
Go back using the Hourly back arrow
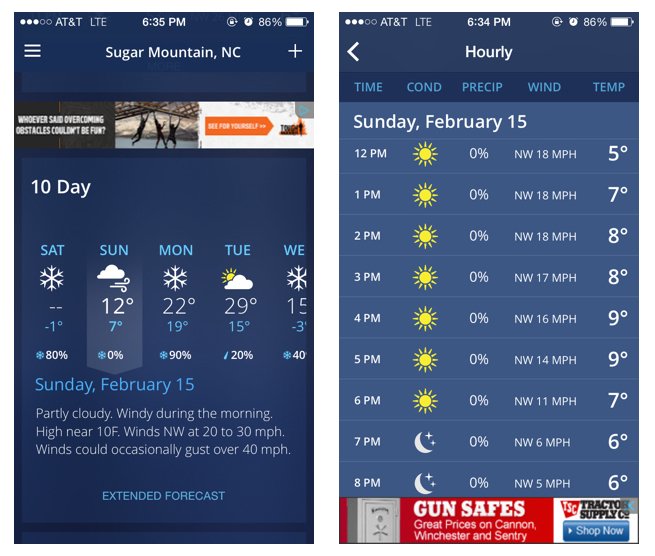[x=354, y=52]
